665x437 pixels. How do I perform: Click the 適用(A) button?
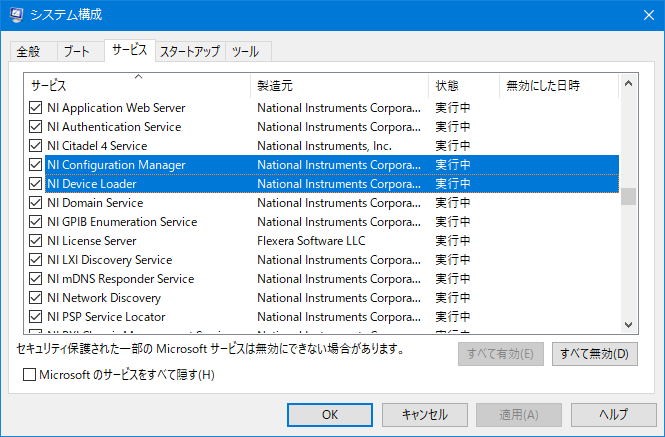tap(519, 415)
